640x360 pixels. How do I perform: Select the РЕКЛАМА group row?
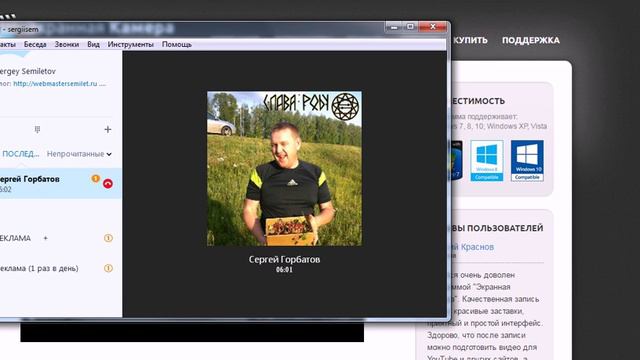61,238
